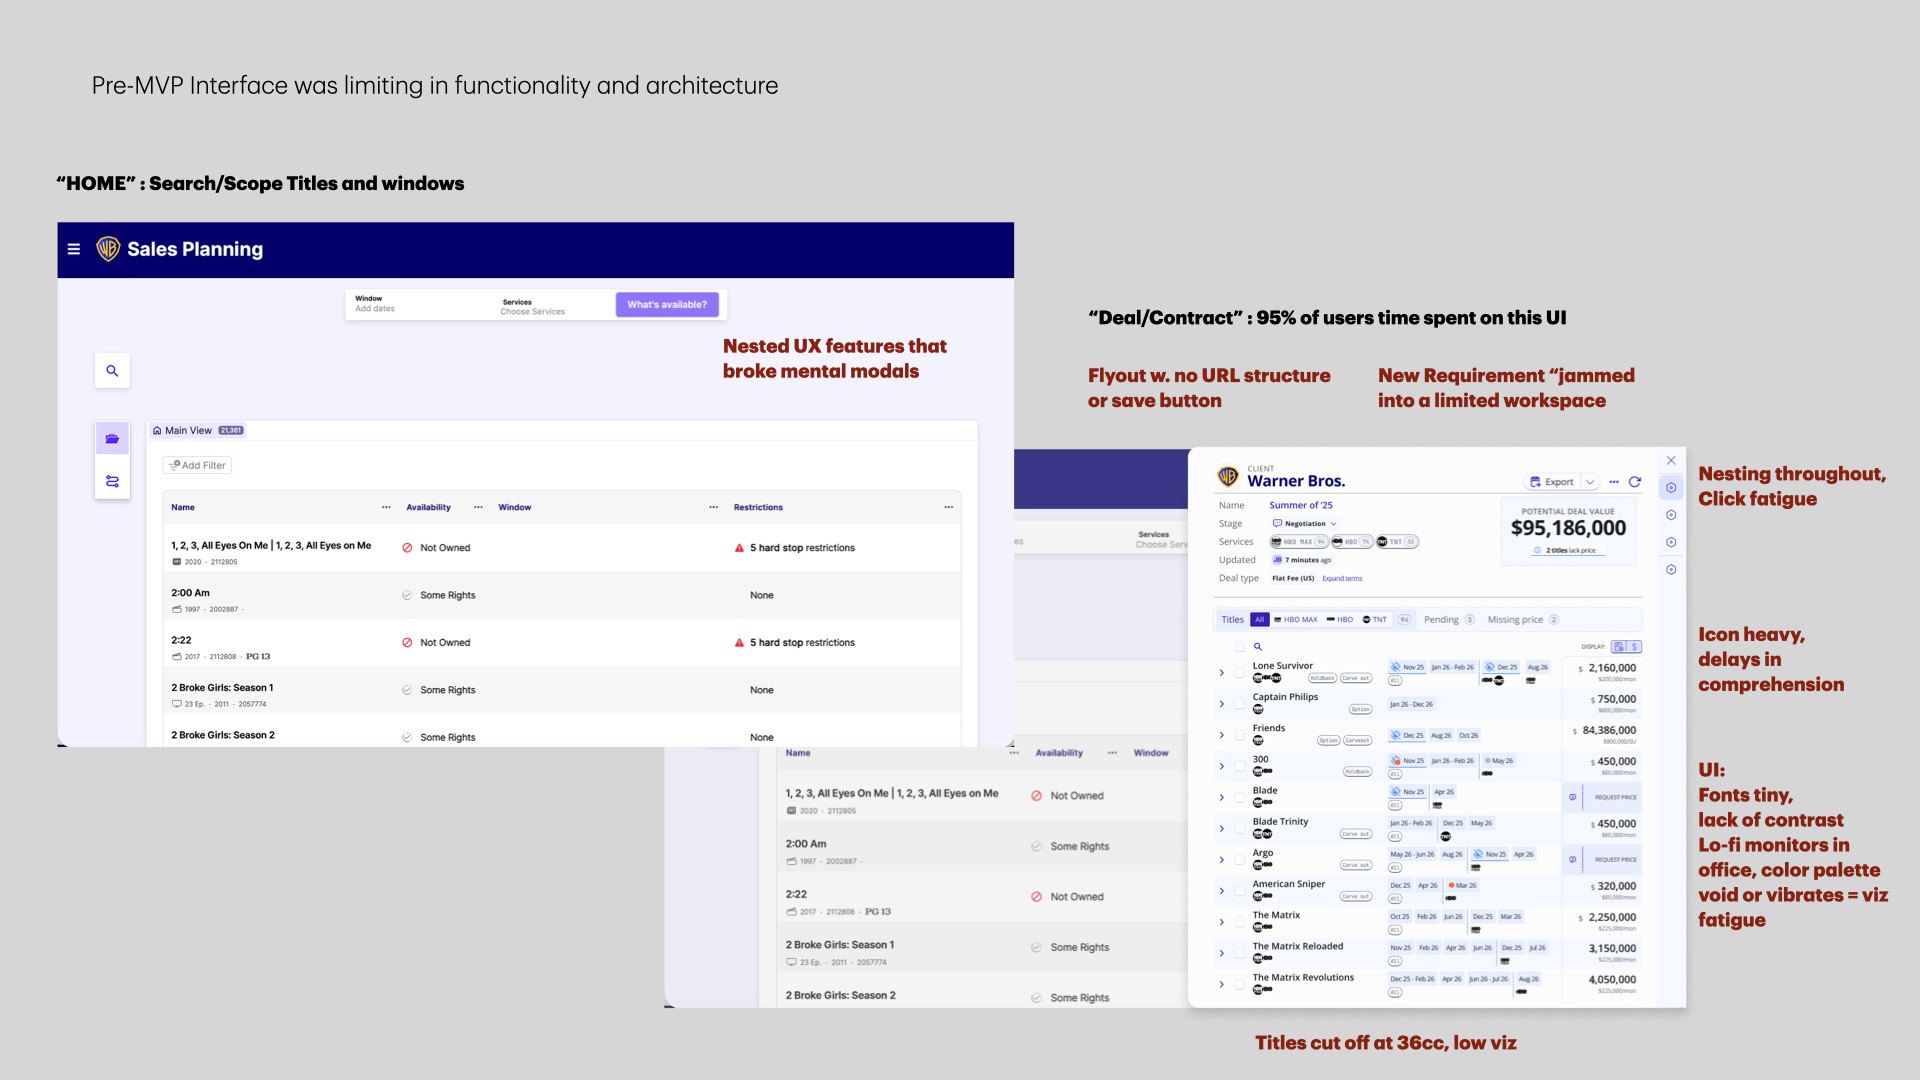Open the search icon in Sales Planning sidebar
The image size is (1920, 1080).
[112, 371]
